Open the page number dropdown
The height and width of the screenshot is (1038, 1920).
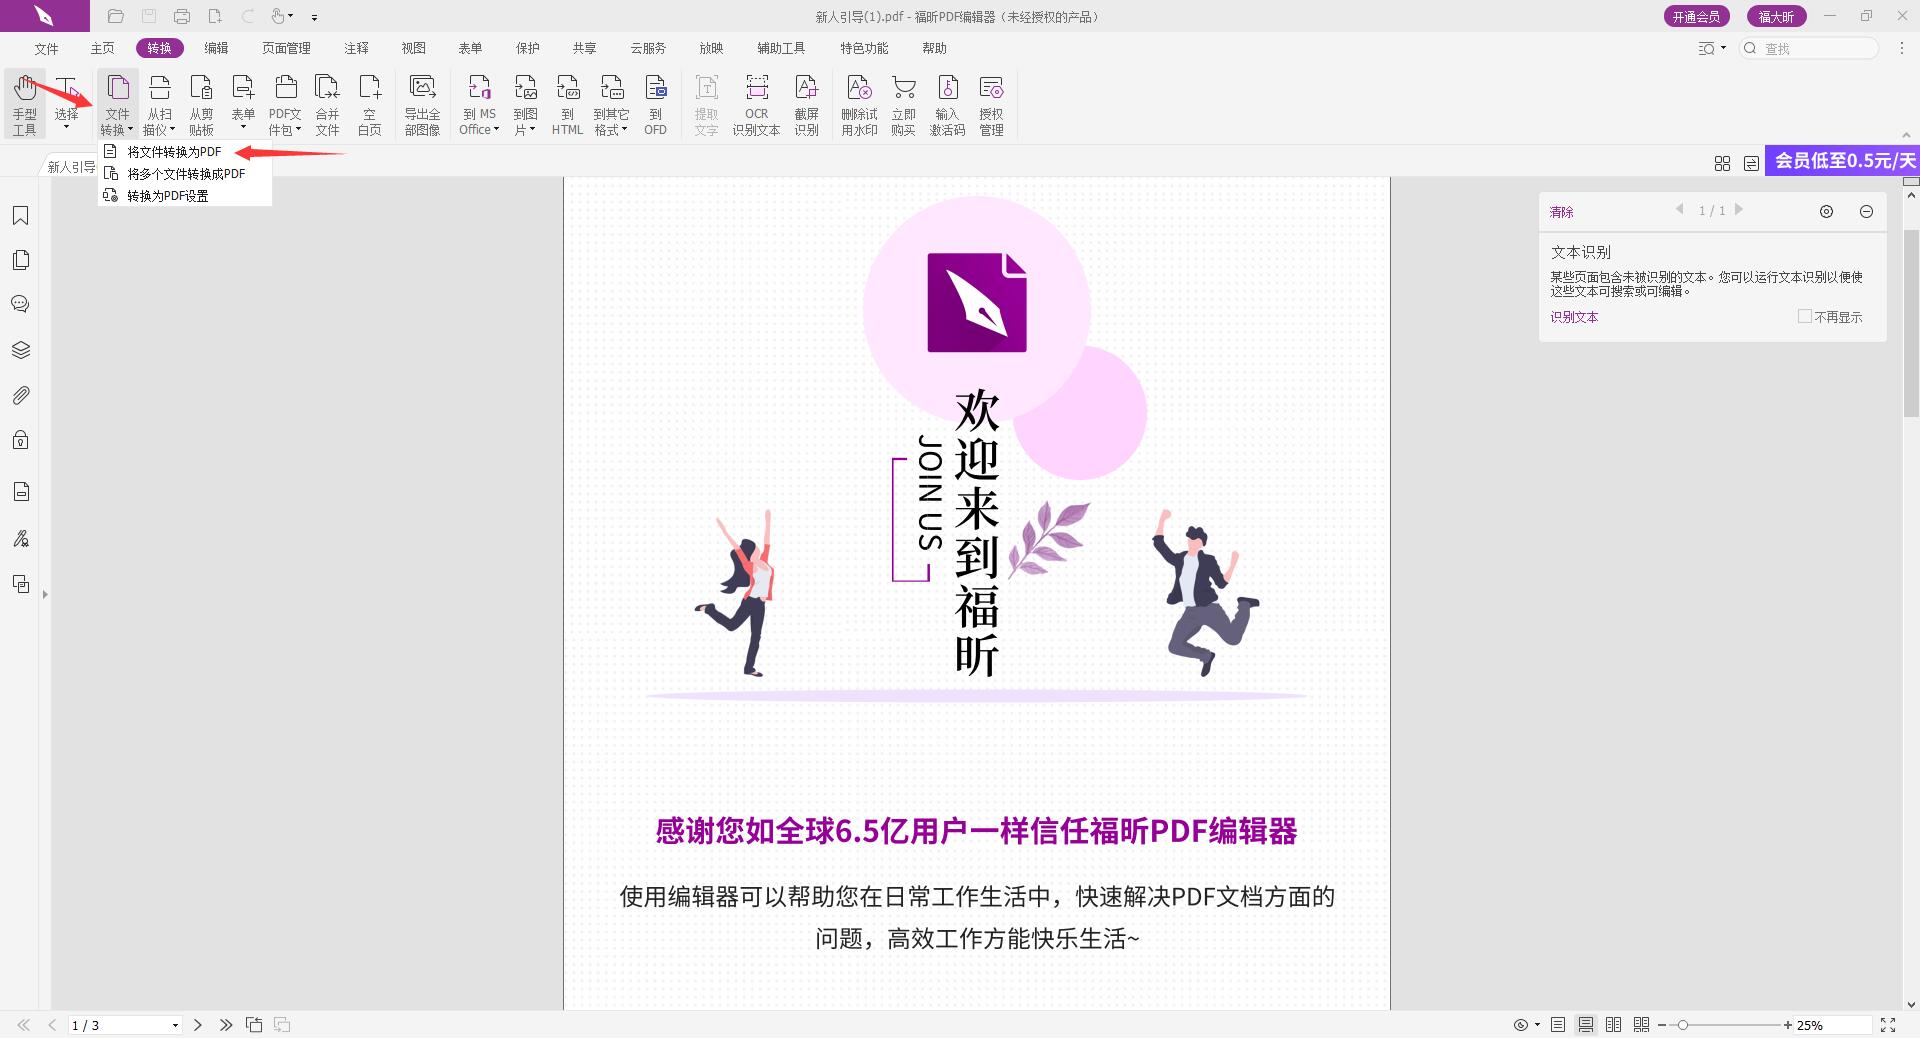176,1025
